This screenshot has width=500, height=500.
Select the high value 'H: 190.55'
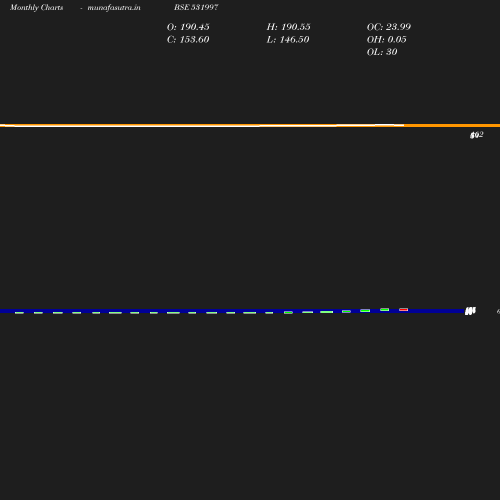288,27
